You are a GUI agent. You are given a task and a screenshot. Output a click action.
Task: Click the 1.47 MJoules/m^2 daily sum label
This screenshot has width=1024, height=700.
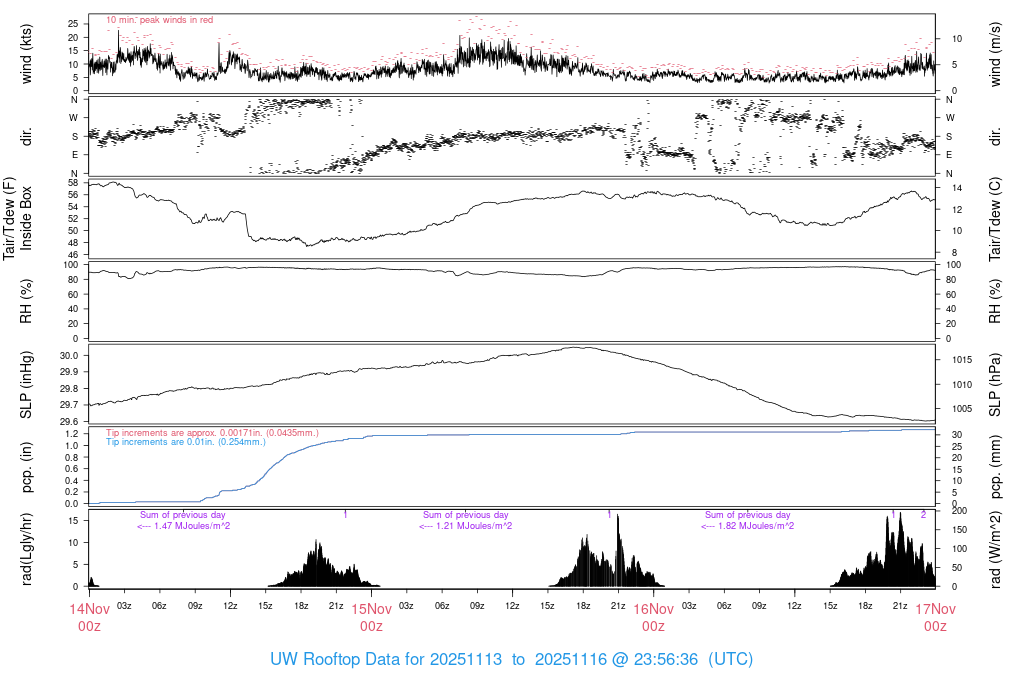pyautogui.click(x=184, y=526)
